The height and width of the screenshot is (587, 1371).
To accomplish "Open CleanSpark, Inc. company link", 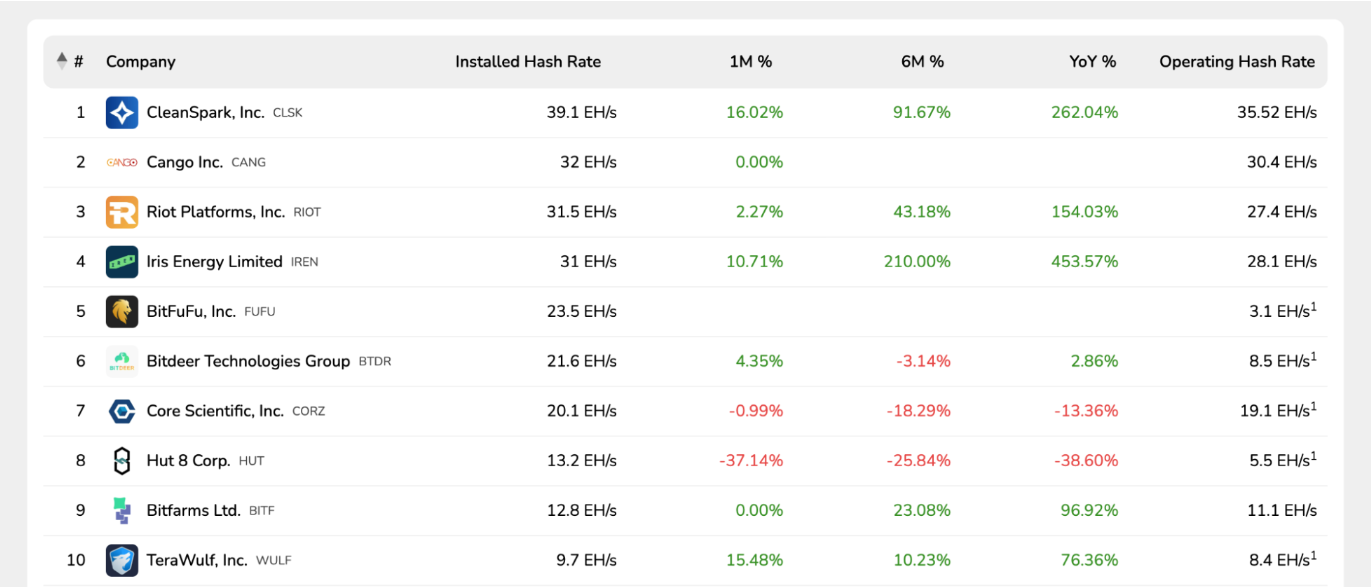I will tap(205, 113).
